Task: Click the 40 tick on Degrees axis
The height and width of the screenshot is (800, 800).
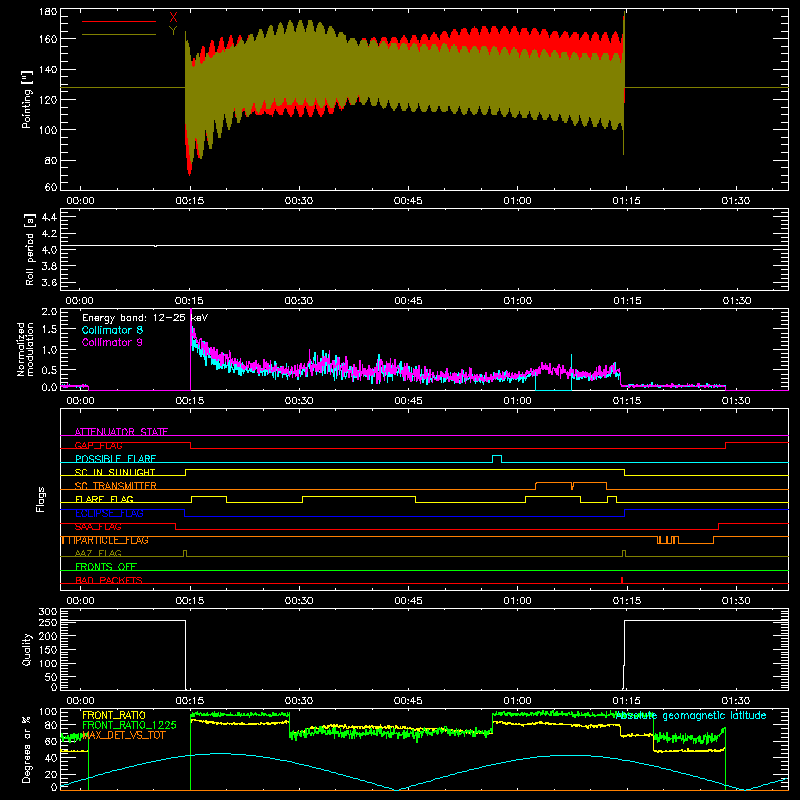Action: [x=51, y=758]
